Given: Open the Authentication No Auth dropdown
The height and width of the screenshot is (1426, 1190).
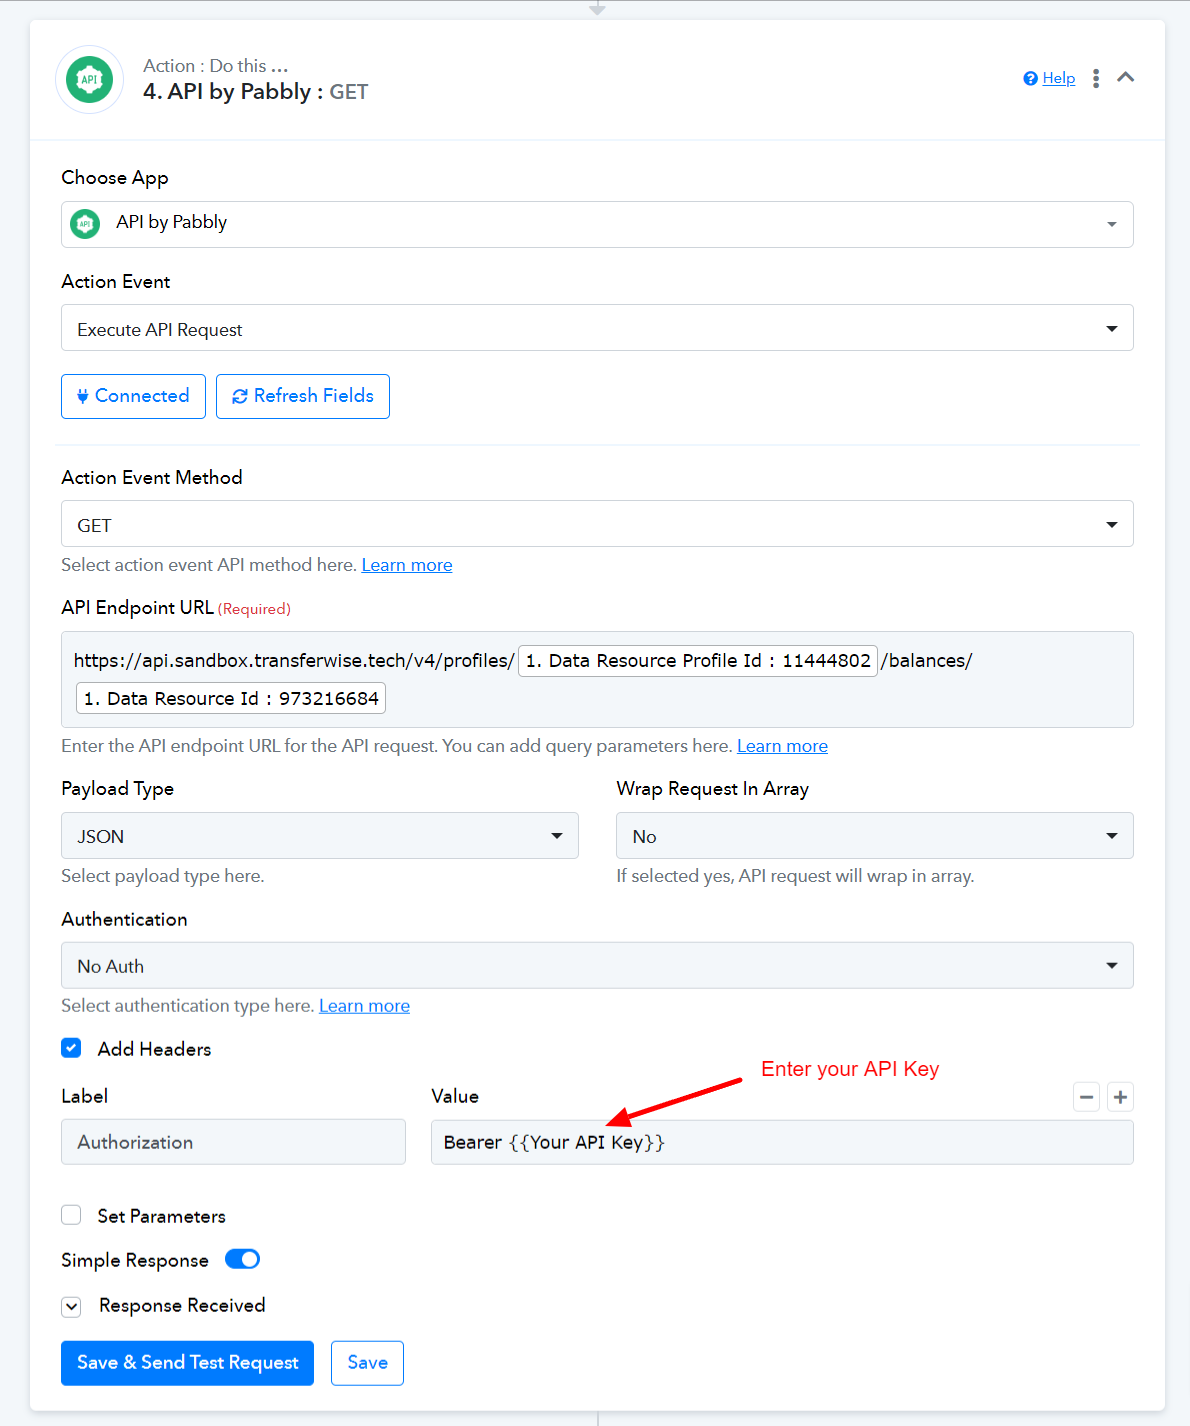Looking at the screenshot, I should click(x=597, y=966).
